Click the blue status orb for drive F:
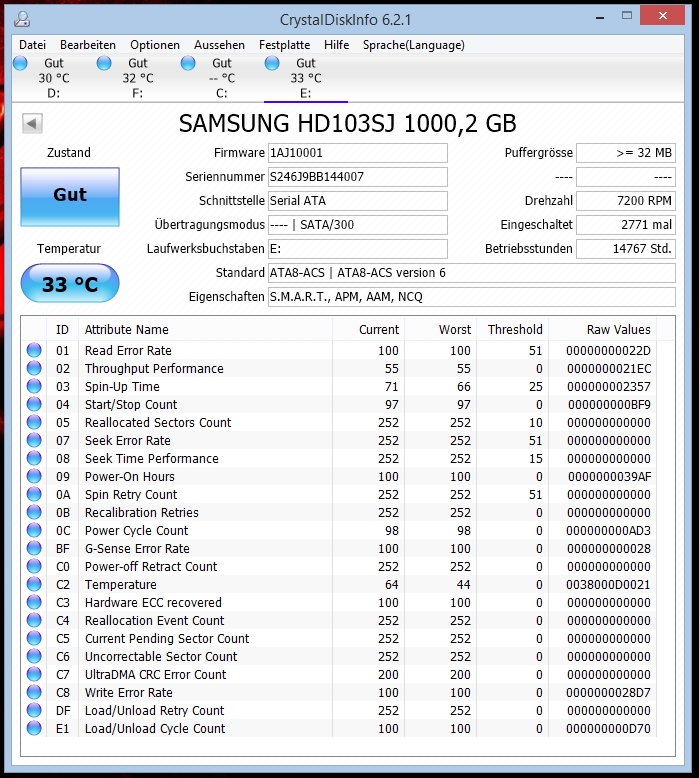The width and height of the screenshot is (699, 778). tap(104, 64)
